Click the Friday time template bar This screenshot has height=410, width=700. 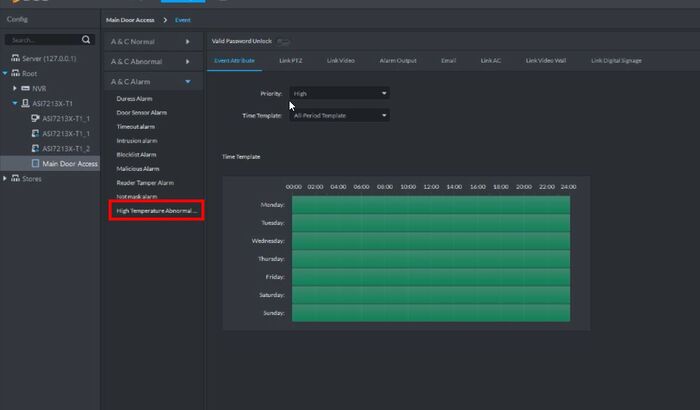[431, 277]
